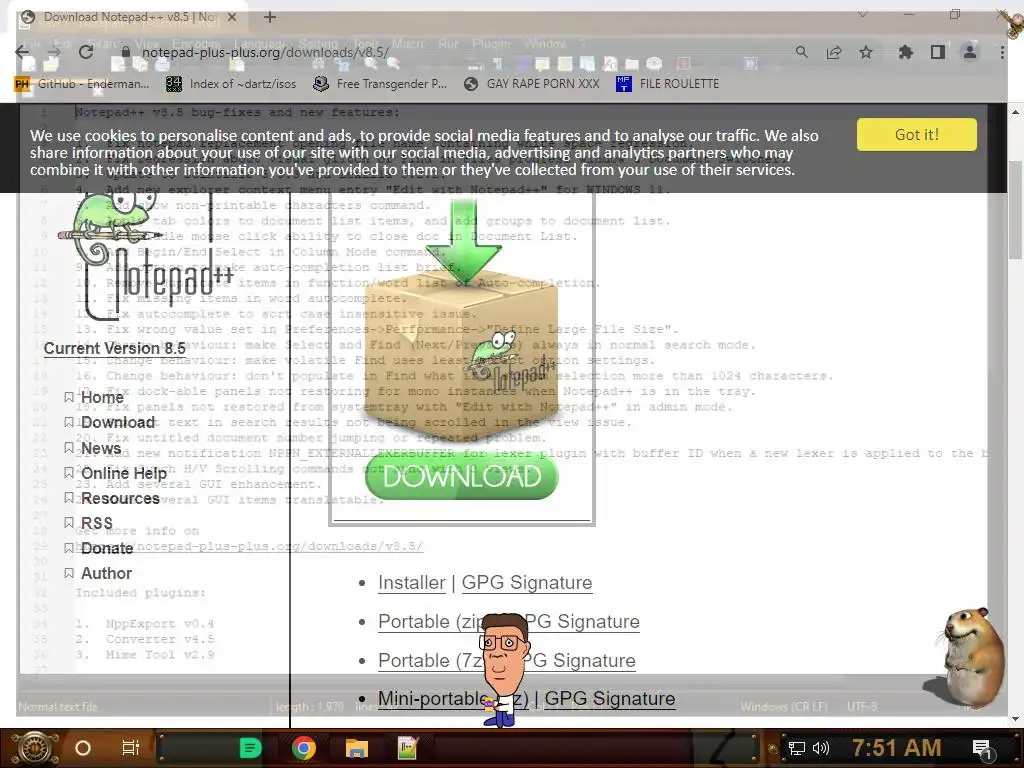Download the Portable (zip) link
Viewport: 1024px width, 768px height.
click(x=430, y=622)
